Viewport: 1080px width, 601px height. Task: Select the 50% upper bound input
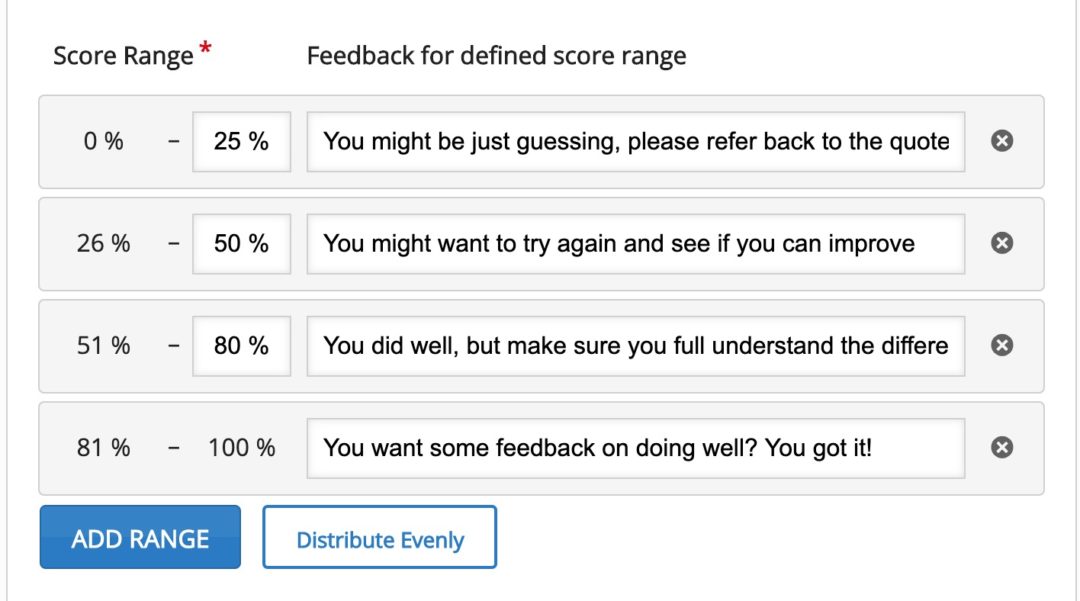click(x=241, y=244)
